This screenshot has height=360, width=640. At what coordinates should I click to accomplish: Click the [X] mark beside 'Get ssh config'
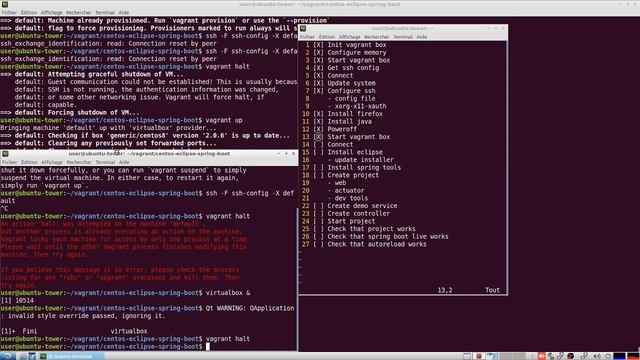(318, 68)
